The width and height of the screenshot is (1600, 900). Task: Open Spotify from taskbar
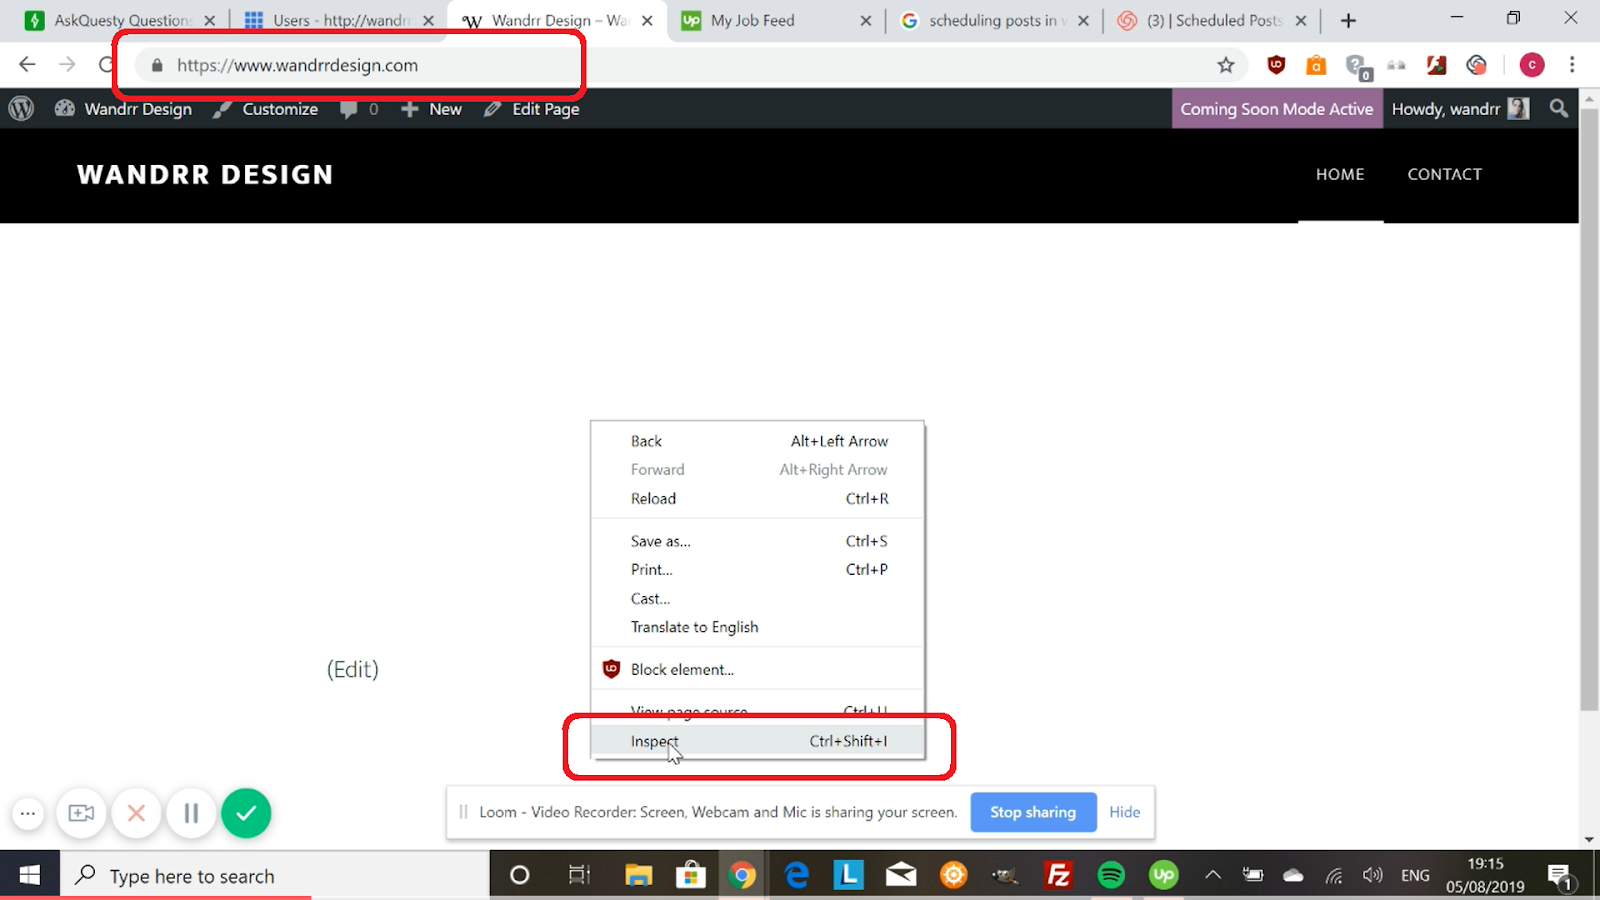1111,876
